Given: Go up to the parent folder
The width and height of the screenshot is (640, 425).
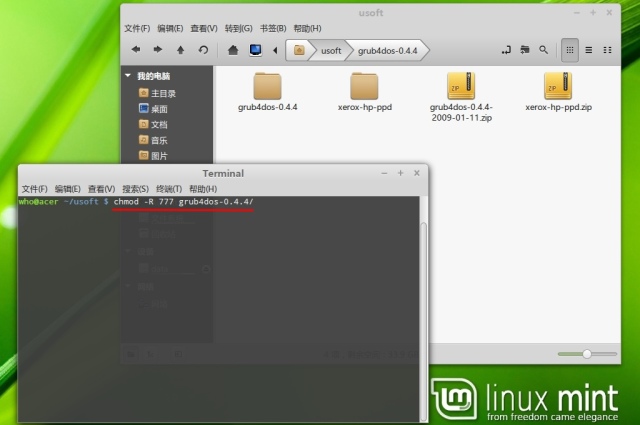Looking at the screenshot, I should [x=180, y=50].
